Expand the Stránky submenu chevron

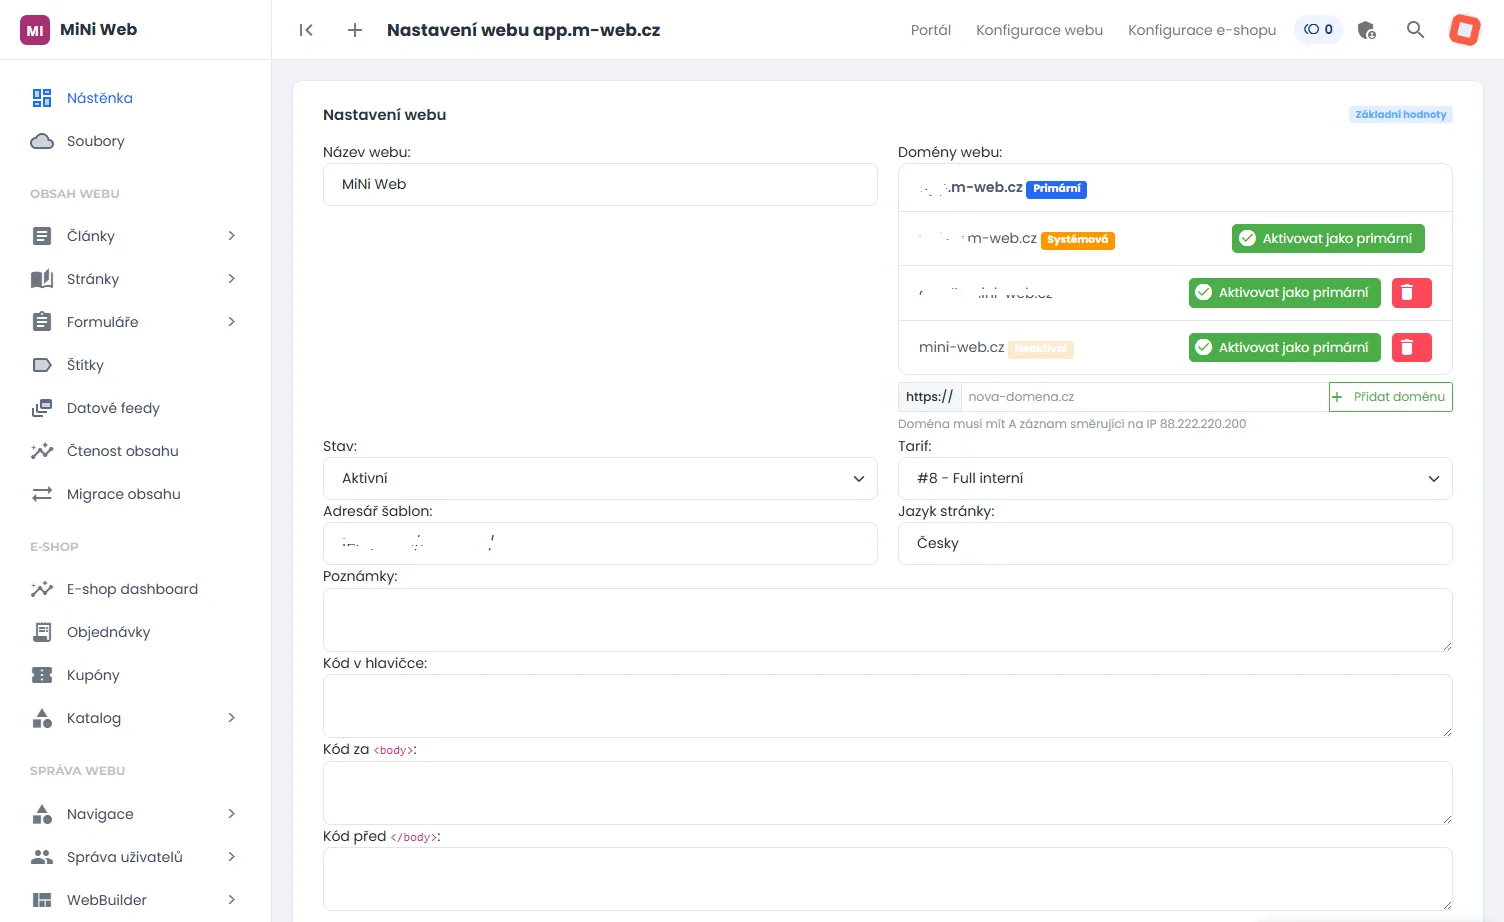(232, 279)
